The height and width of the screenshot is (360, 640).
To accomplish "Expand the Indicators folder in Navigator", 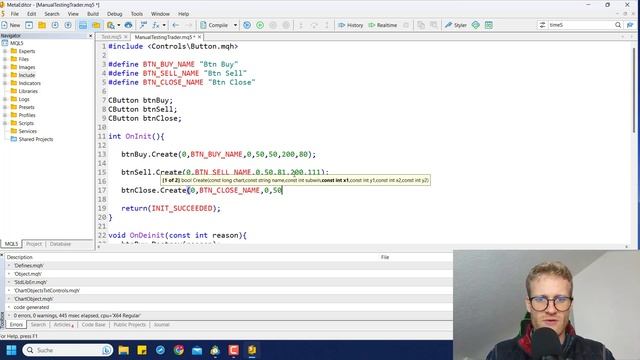I will (5, 83).
